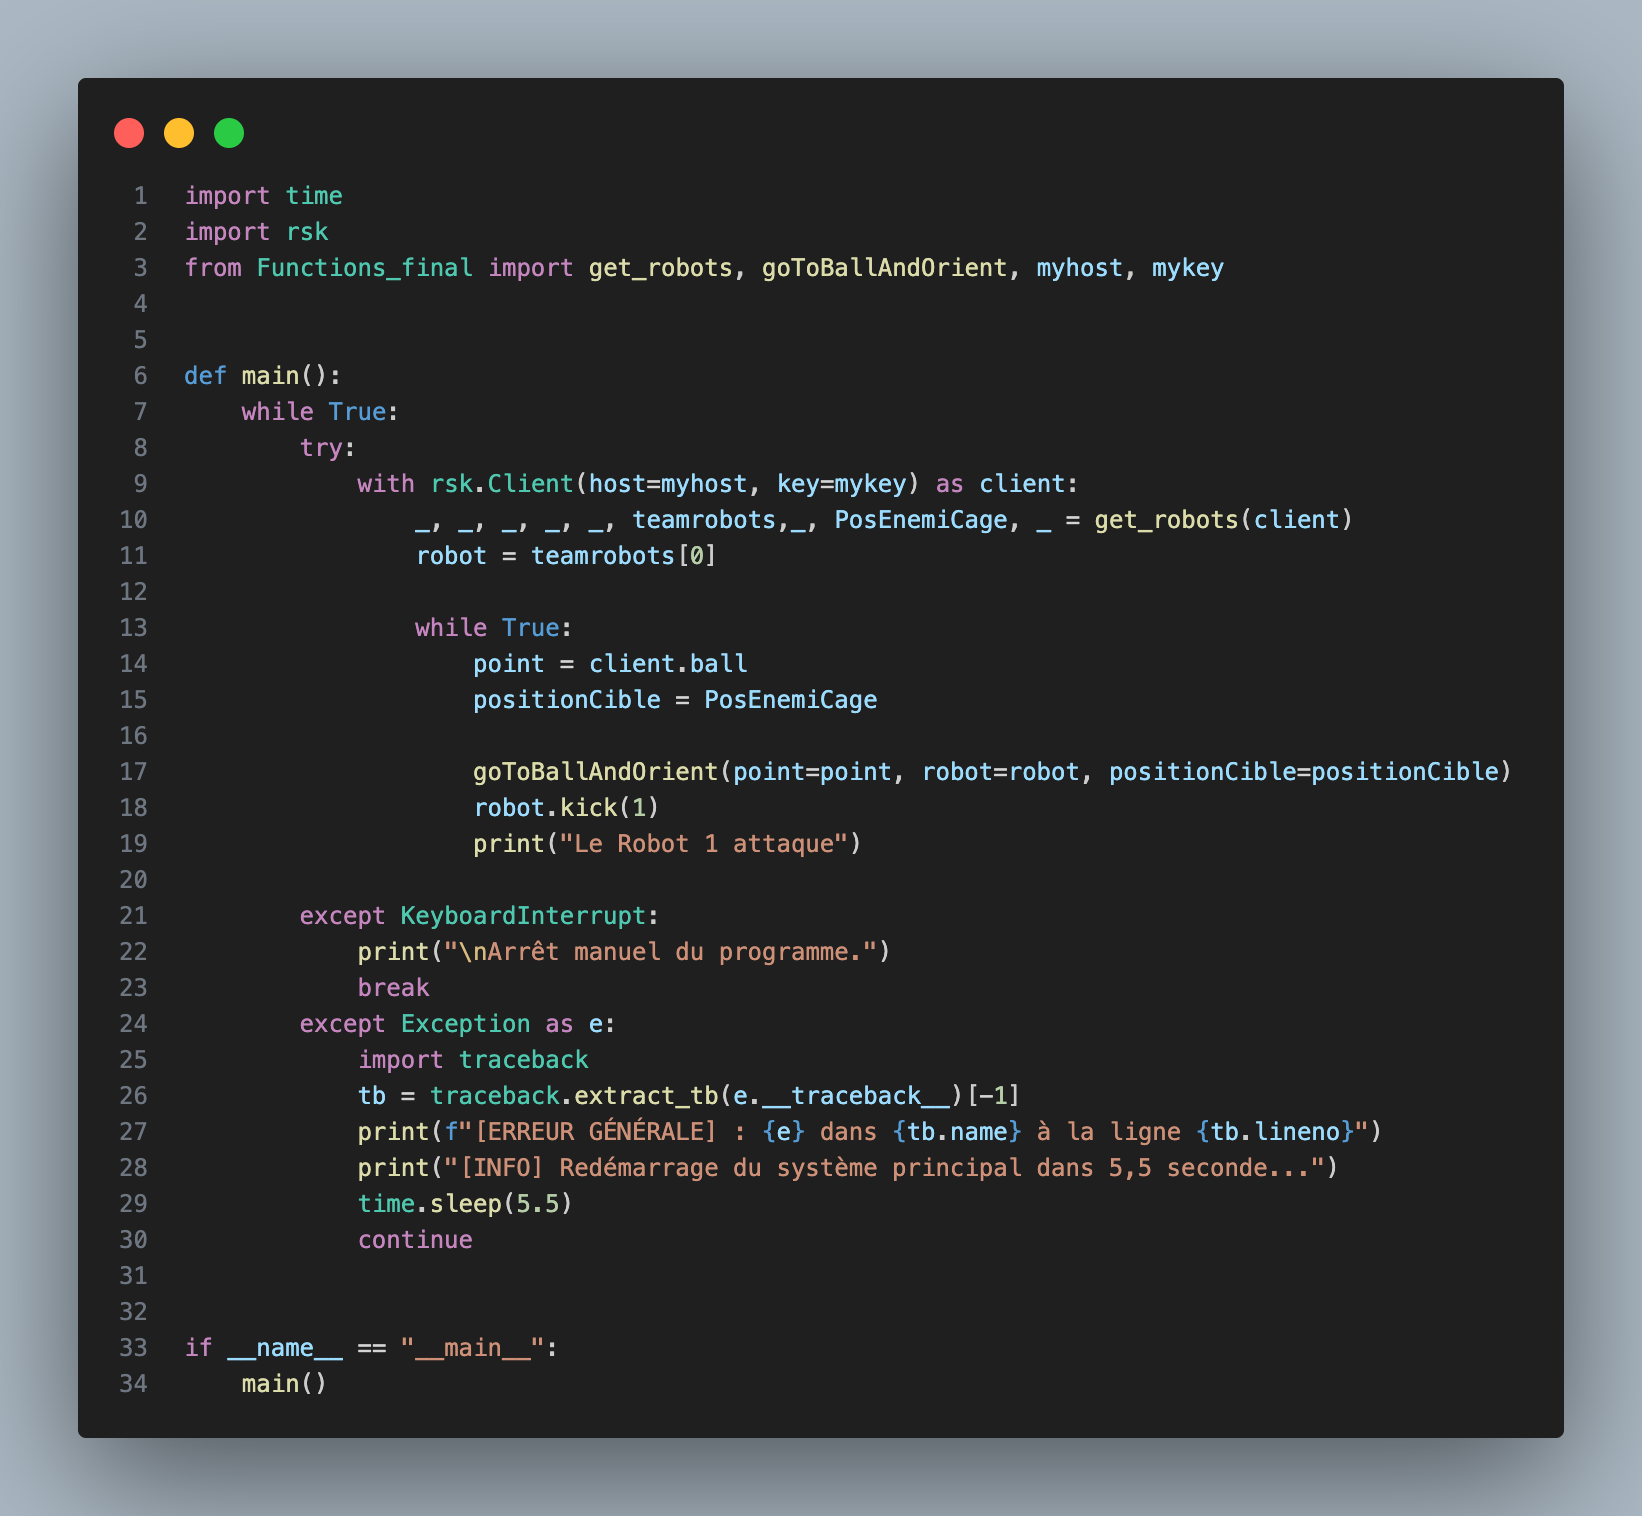
Task: Click 'goToBallAndOrient' in the import line
Action: click(885, 268)
